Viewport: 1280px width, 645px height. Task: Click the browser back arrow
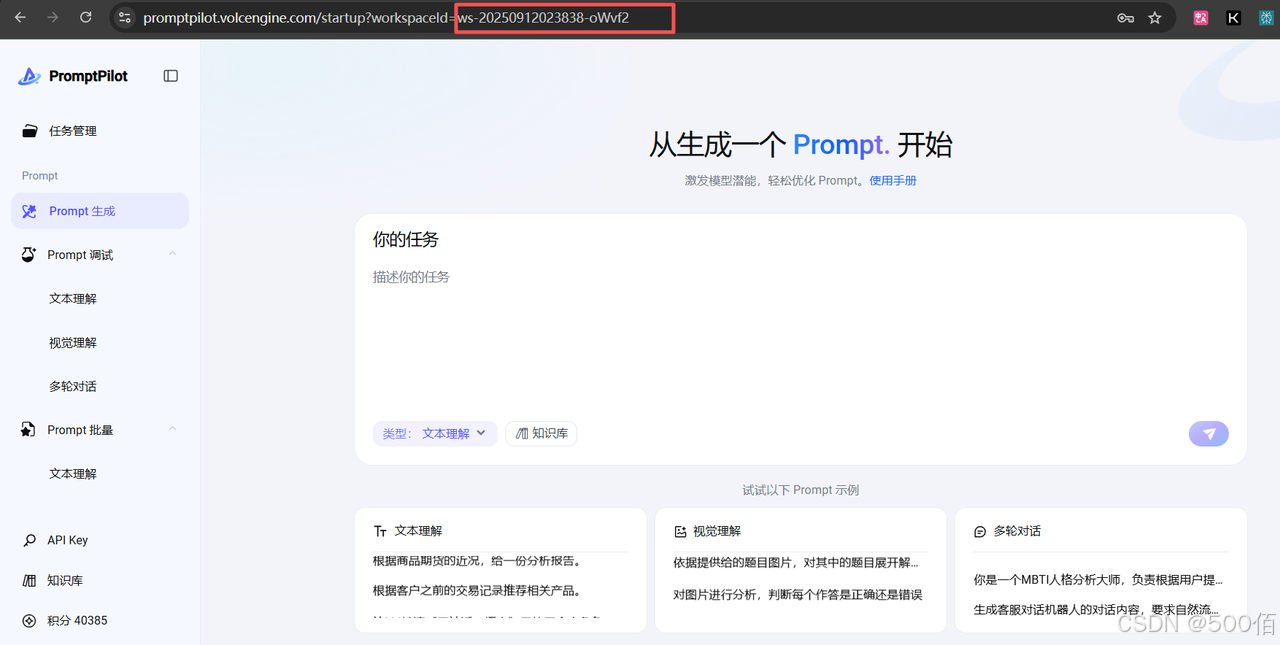(x=20, y=18)
